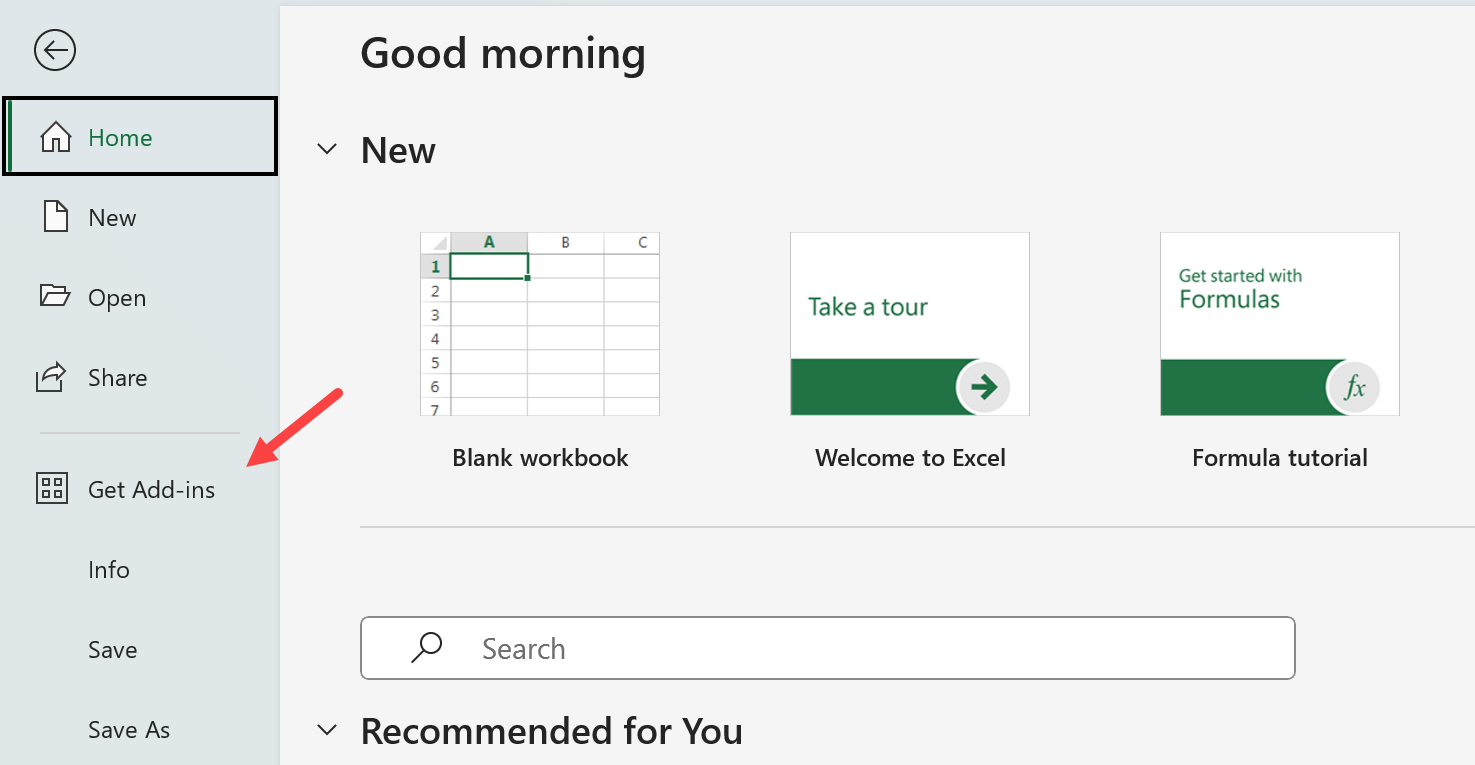Click the search magnifier icon
The height and width of the screenshot is (765, 1475).
[x=427, y=648]
